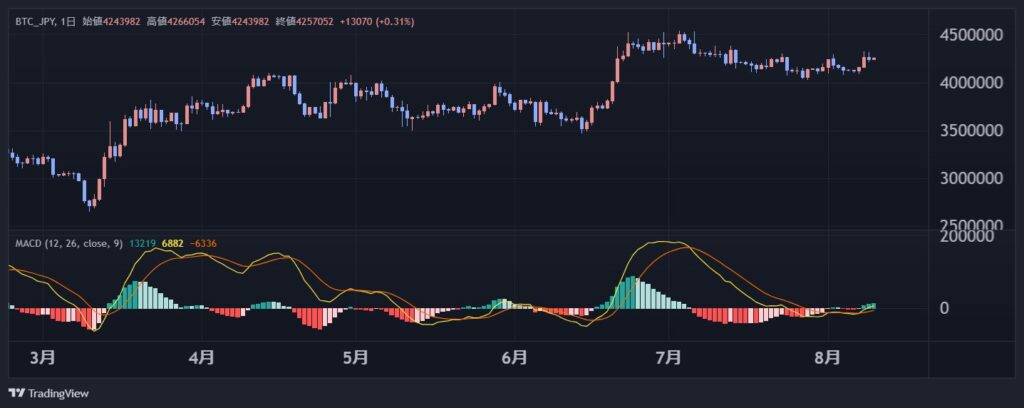Click the 3月 label on time axis
This screenshot has width=1024, height=408.
pyautogui.click(x=43, y=356)
